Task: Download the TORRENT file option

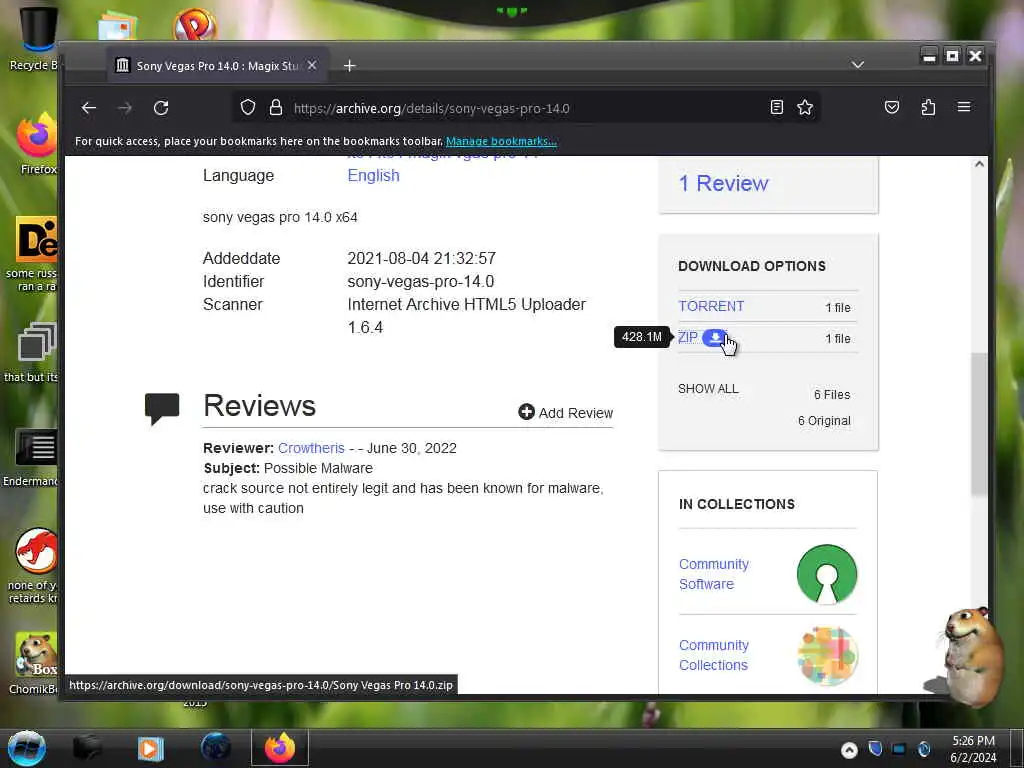Action: (711, 306)
